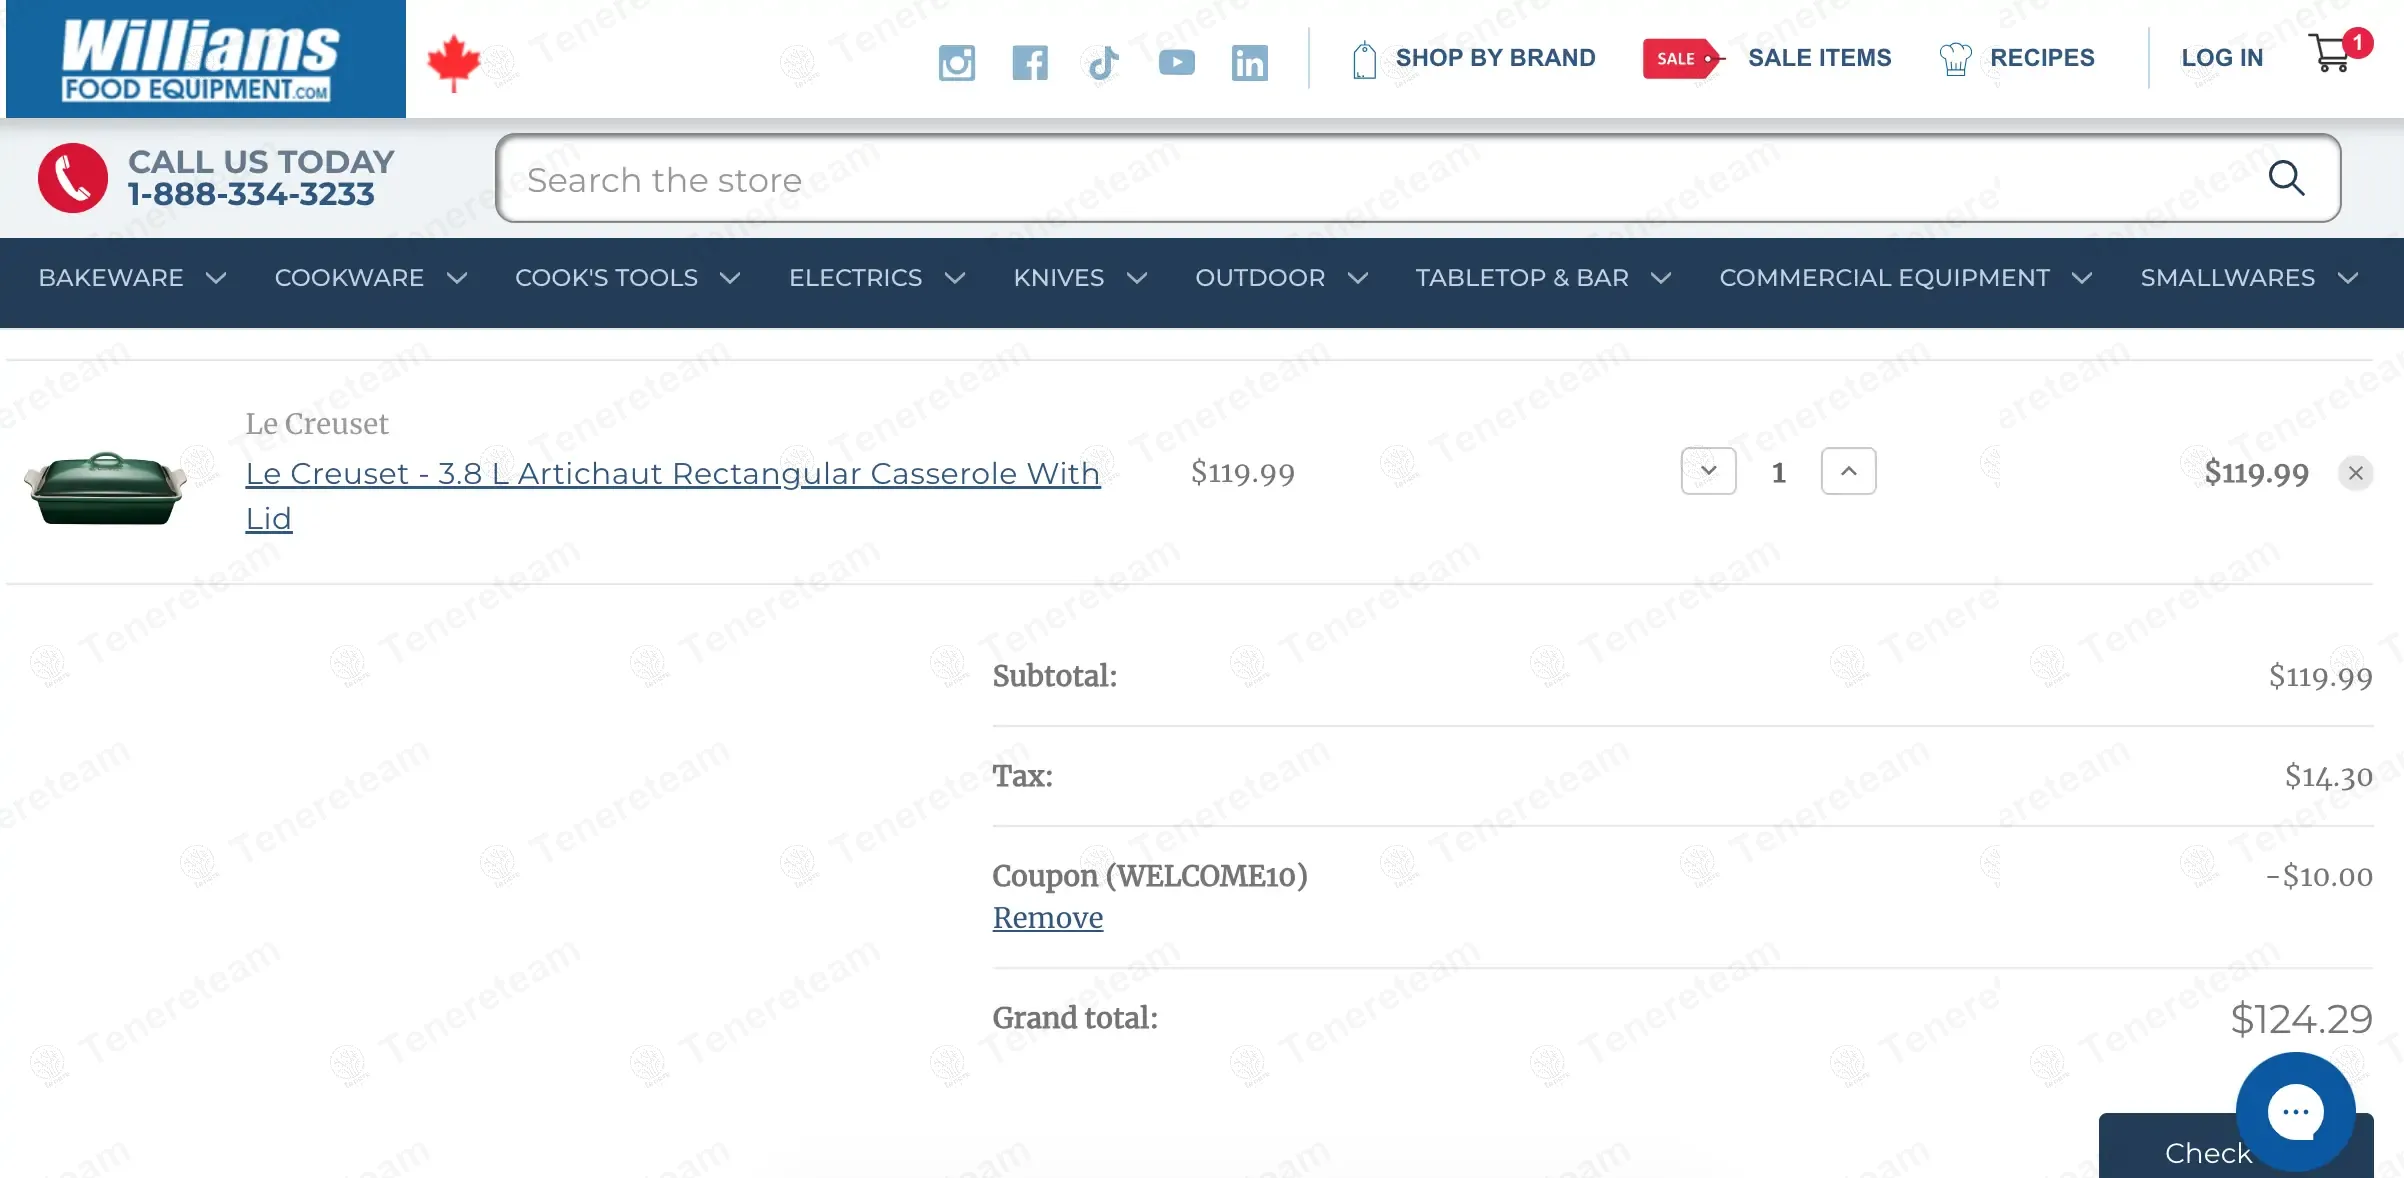The image size is (2404, 1178).
Task: Open the YouTube social link
Action: [1177, 63]
